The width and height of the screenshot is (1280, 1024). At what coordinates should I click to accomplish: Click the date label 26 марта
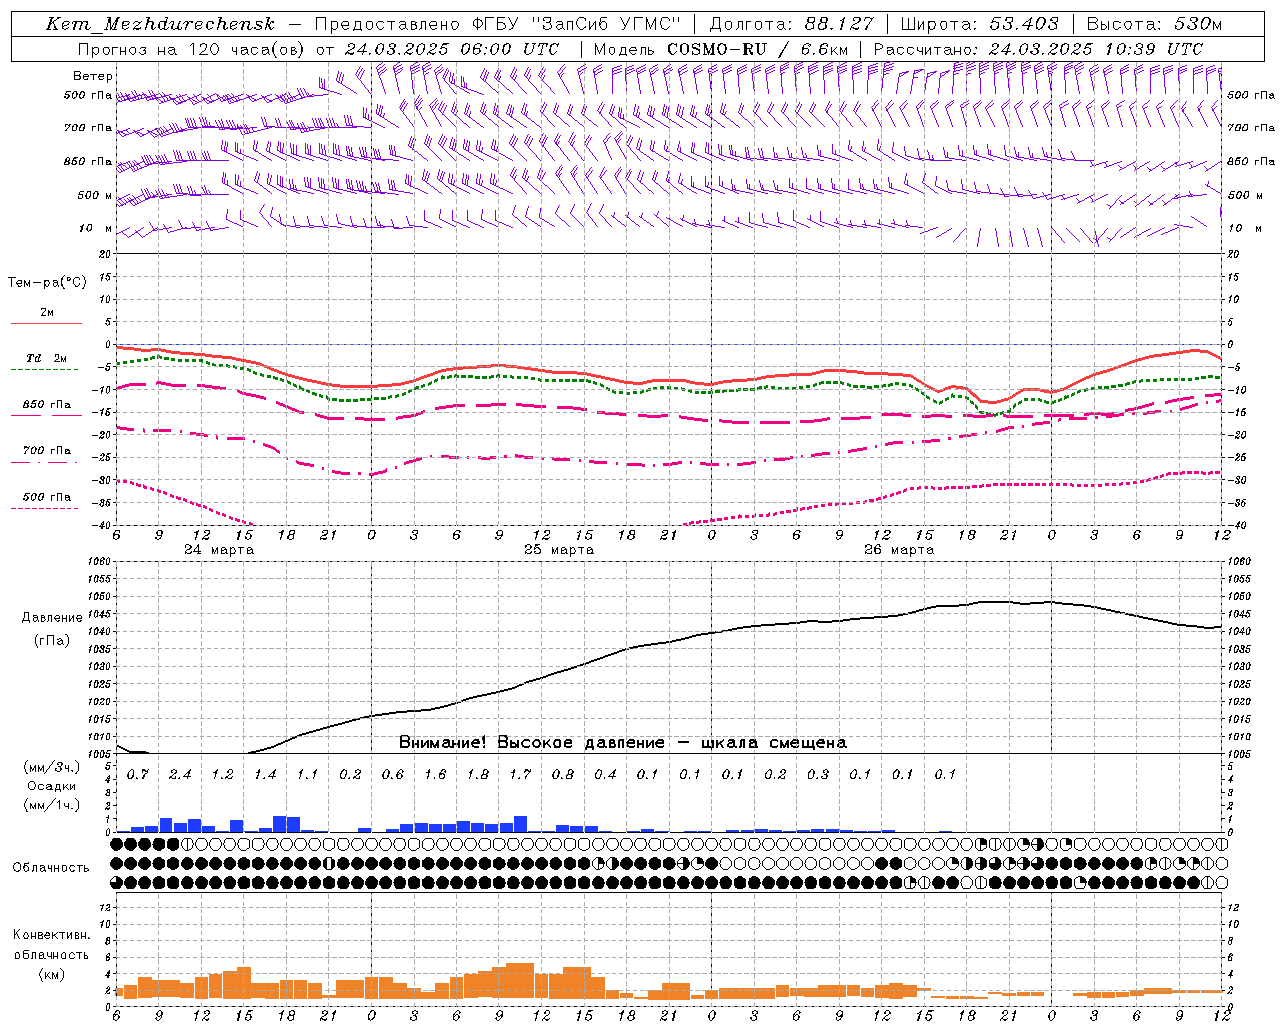tap(899, 550)
